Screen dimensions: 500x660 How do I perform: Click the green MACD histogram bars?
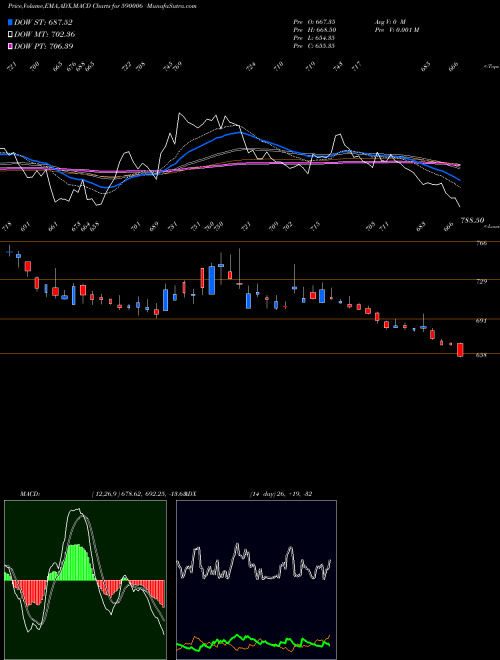coord(74,562)
